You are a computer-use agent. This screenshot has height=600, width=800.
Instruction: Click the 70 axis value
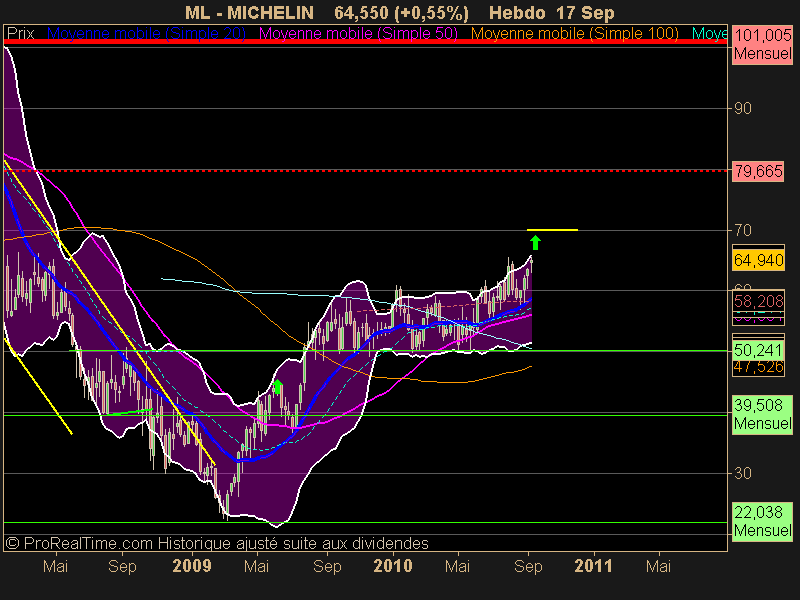742,230
